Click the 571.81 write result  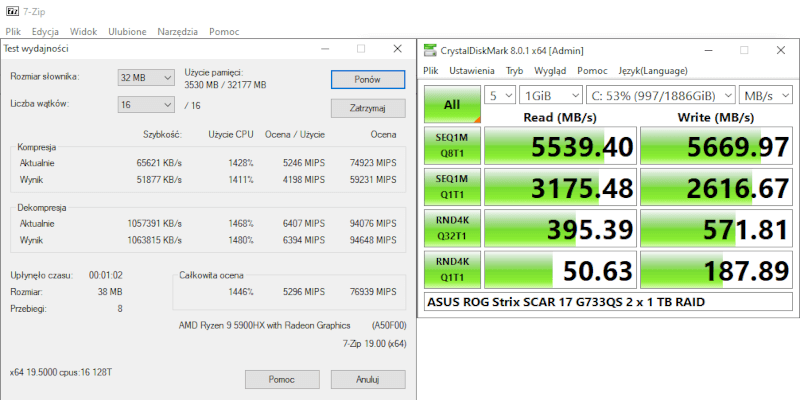pyautogui.click(x=716, y=229)
